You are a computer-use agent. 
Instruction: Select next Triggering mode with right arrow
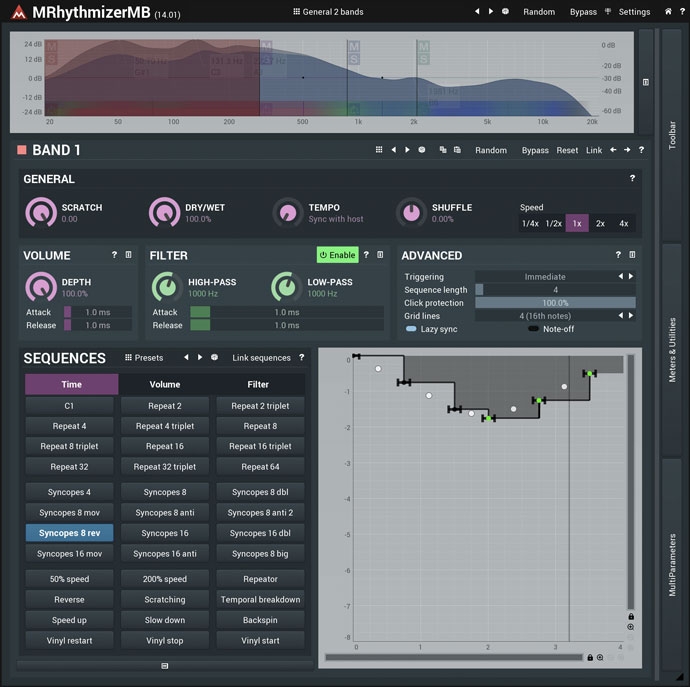pyautogui.click(x=630, y=277)
